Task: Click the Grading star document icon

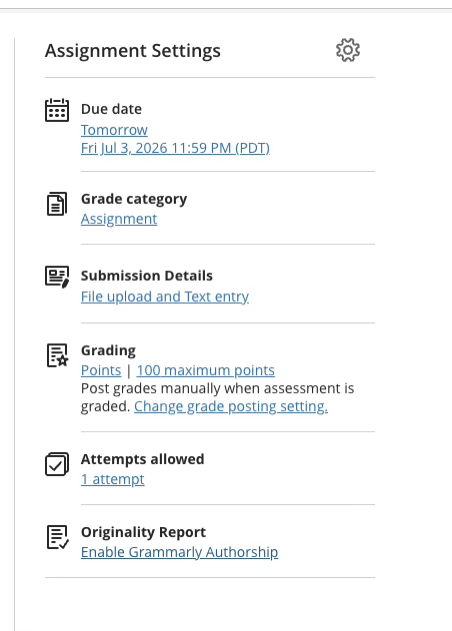Action: point(58,355)
